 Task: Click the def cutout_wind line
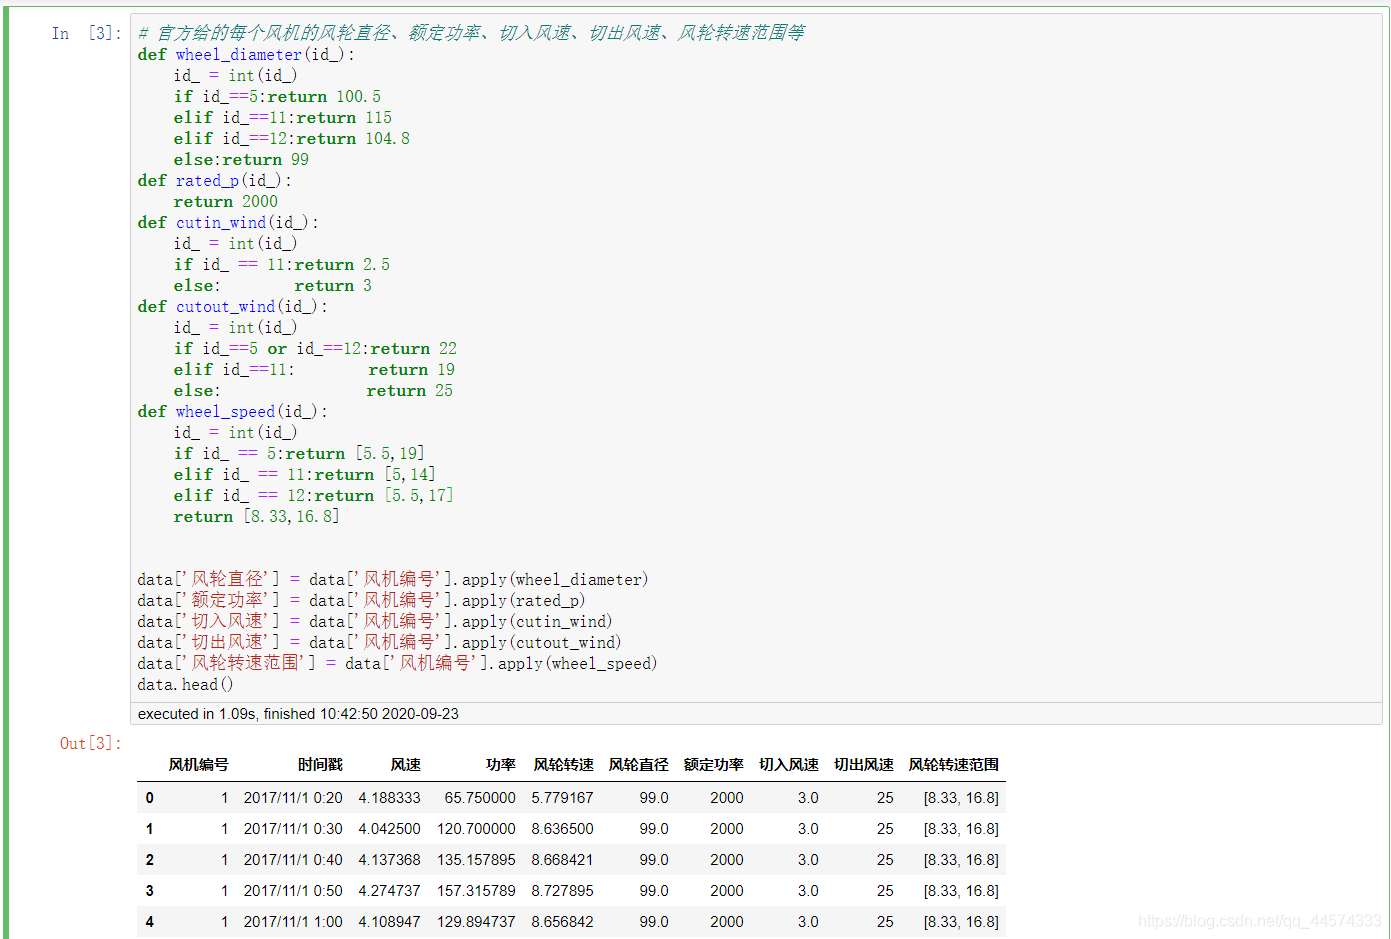232,306
